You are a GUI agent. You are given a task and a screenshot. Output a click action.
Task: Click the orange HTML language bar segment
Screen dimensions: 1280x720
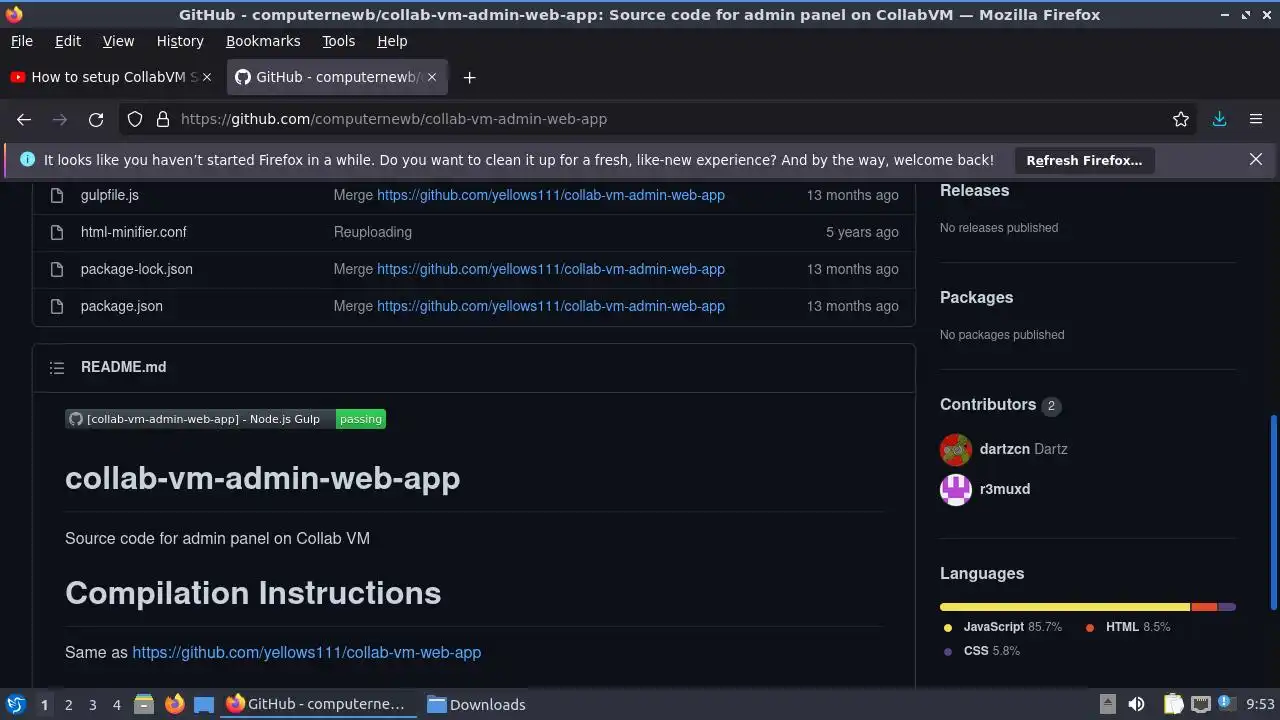click(x=1204, y=607)
